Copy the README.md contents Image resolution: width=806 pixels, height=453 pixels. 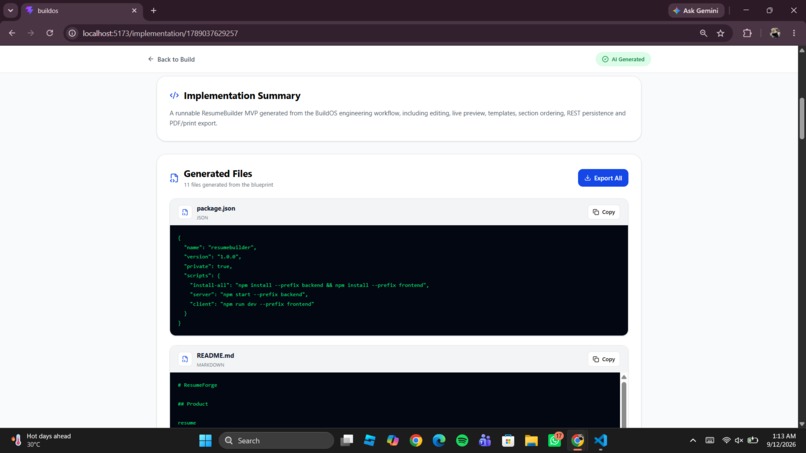[603, 359]
